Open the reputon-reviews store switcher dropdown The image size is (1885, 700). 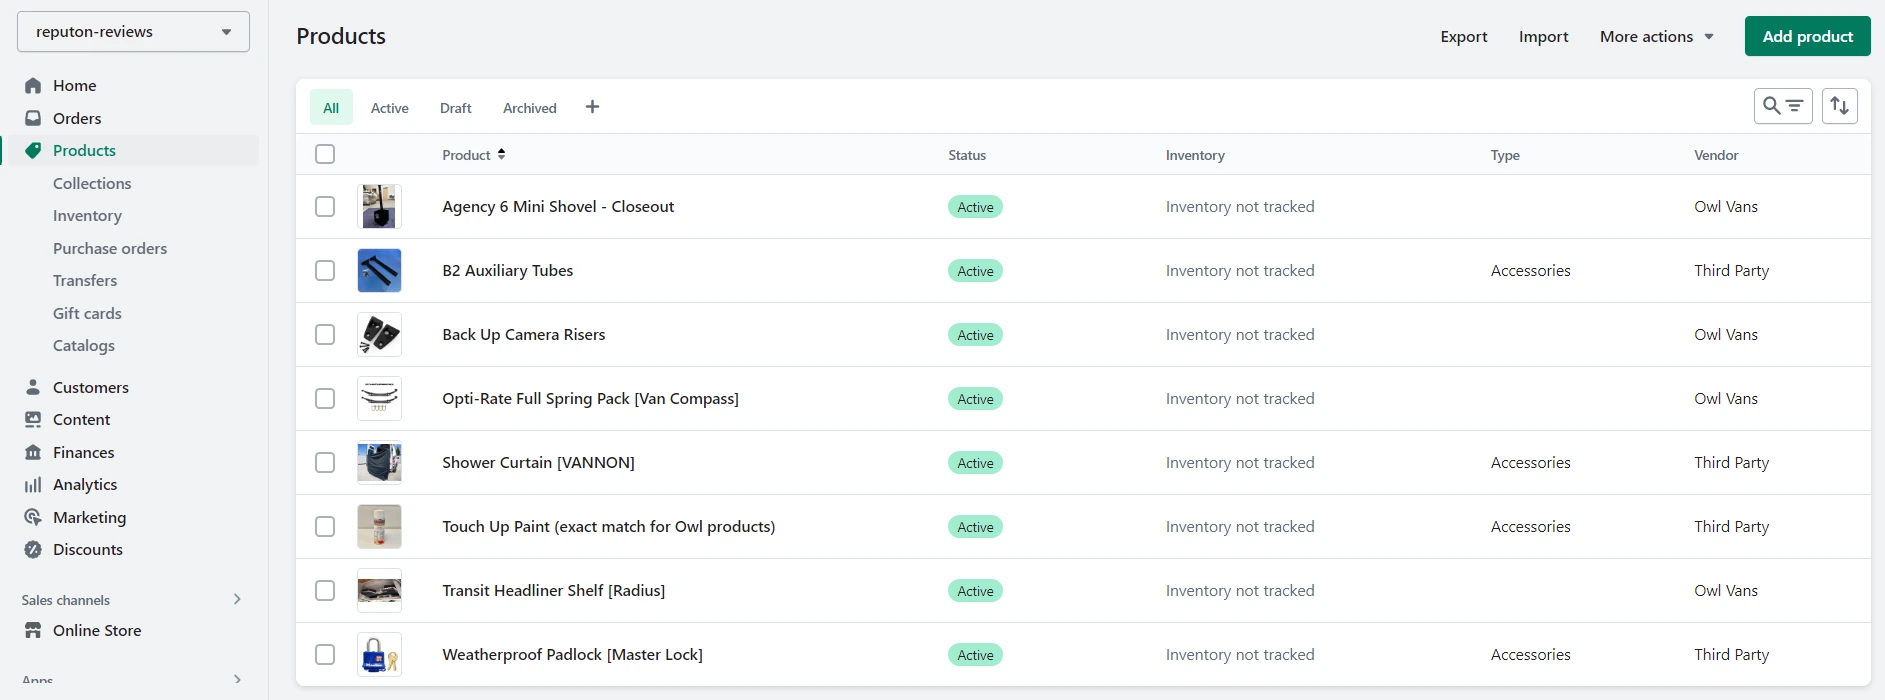(133, 32)
